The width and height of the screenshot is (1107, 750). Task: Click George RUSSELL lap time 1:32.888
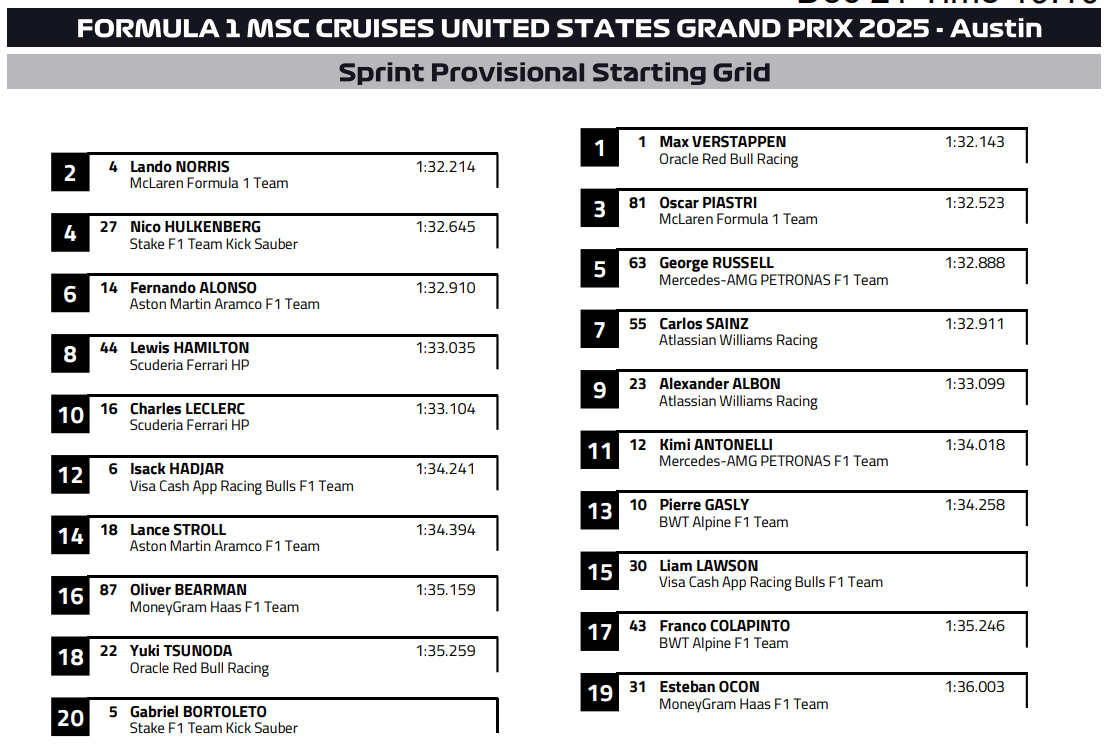click(974, 263)
